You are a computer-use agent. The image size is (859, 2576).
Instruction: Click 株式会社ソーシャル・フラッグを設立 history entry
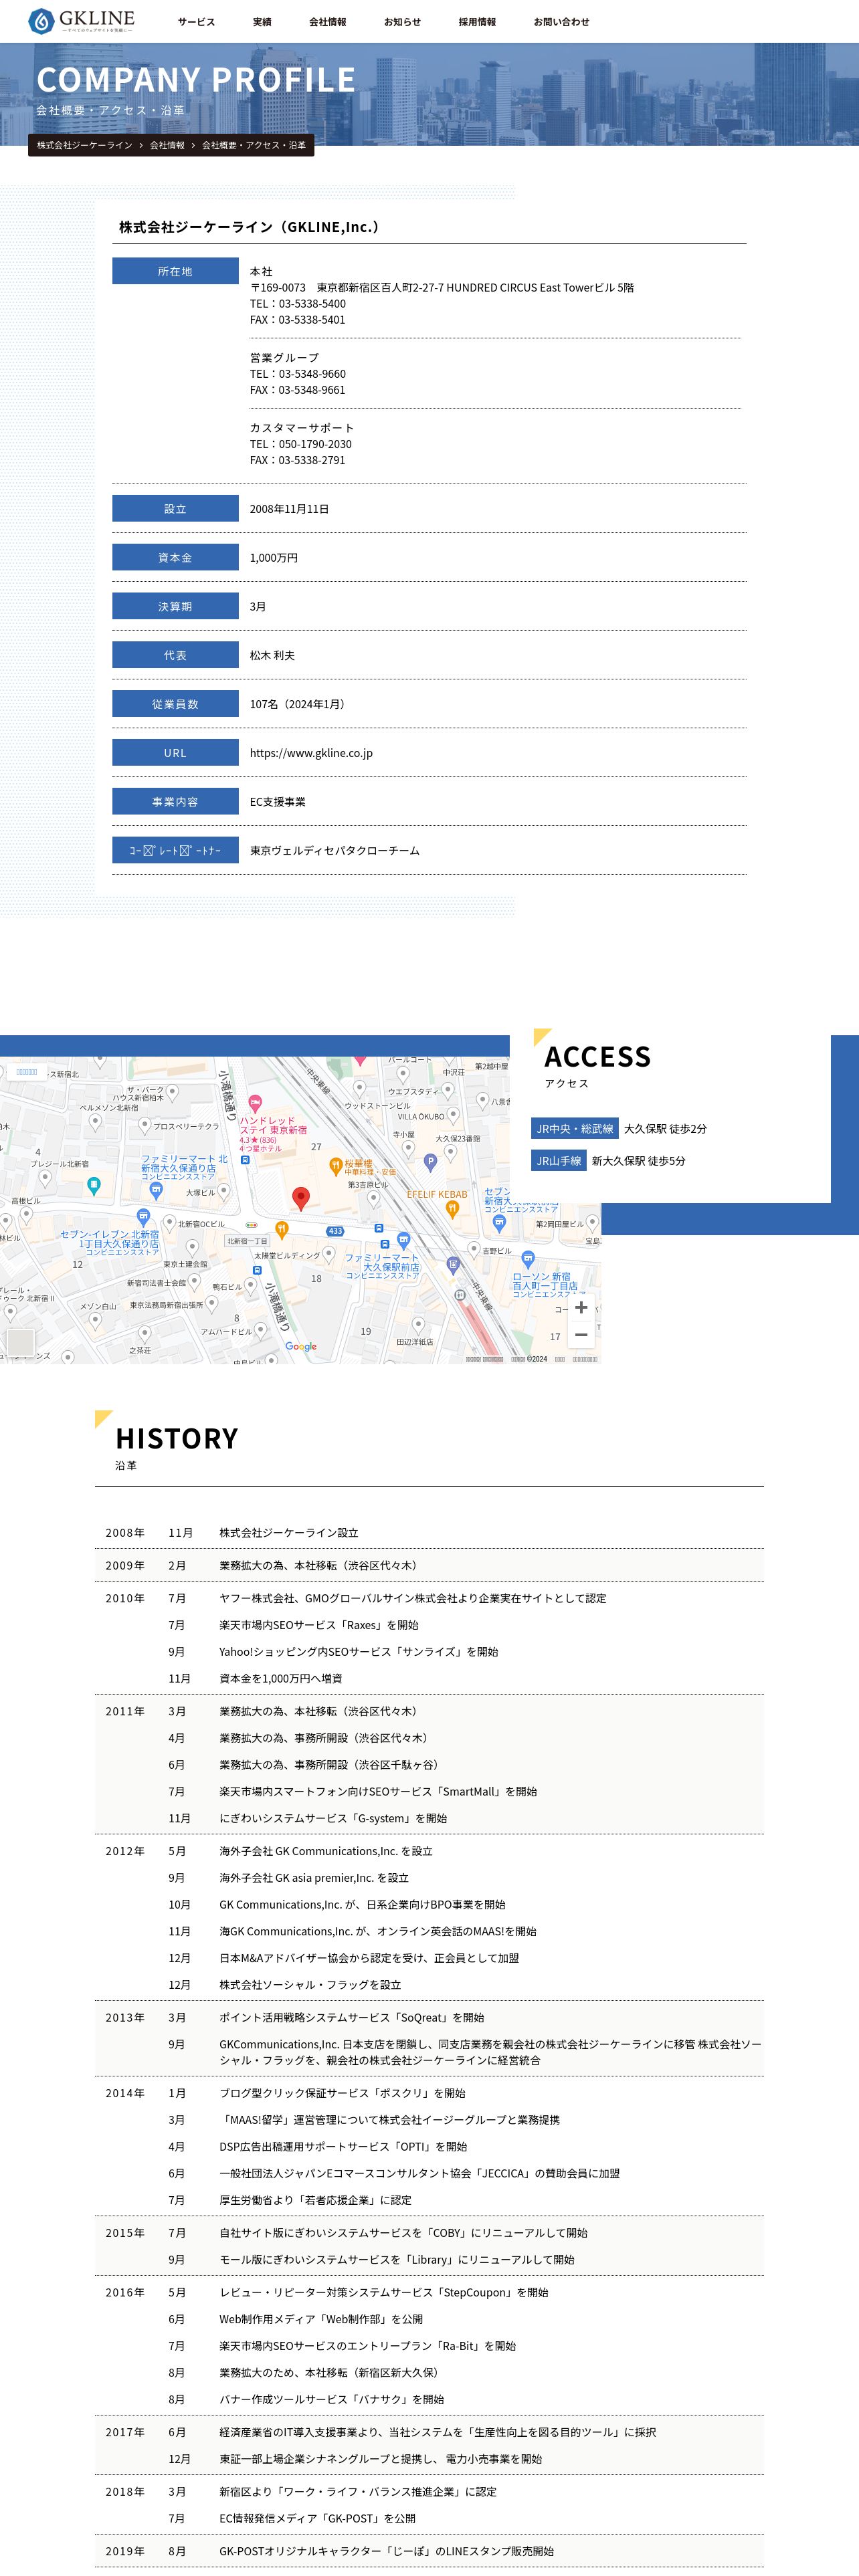(x=310, y=1984)
